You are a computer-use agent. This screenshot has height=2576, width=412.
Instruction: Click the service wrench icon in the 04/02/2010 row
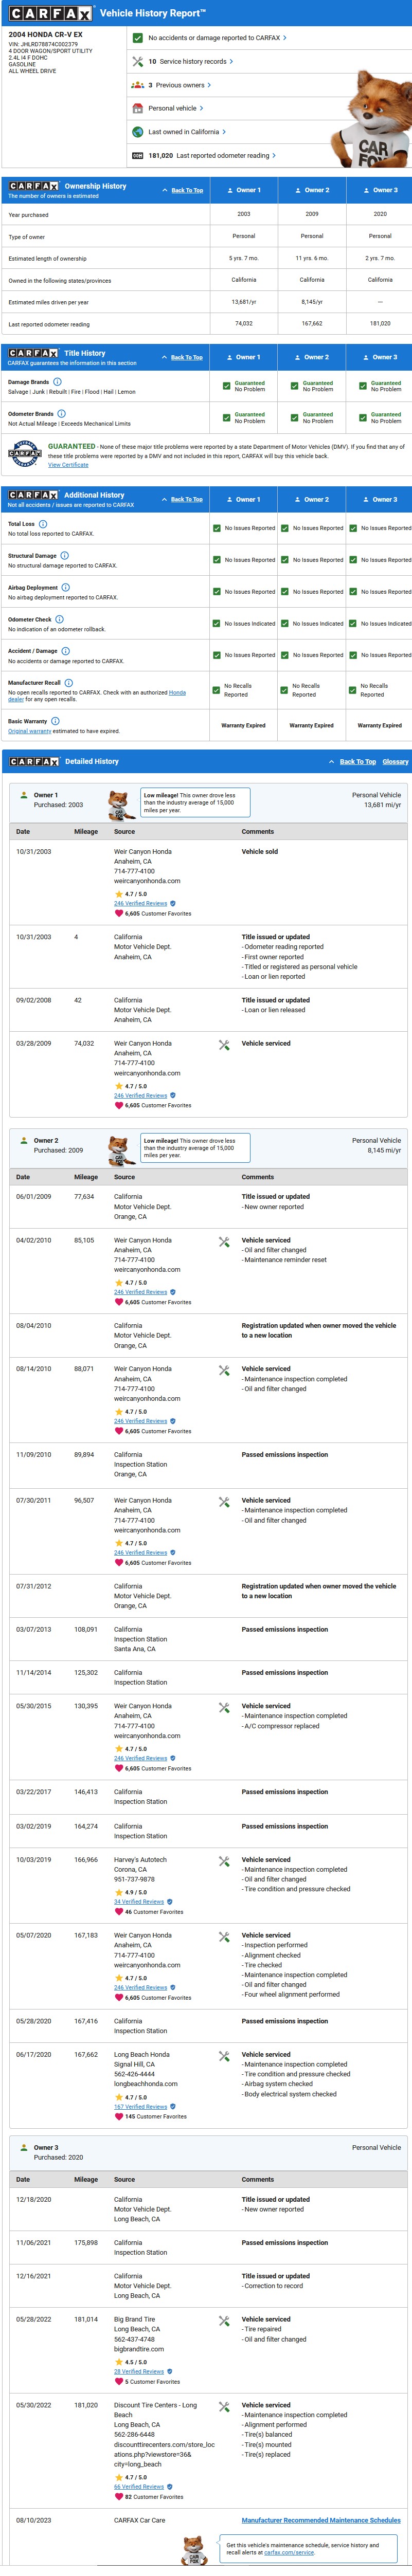(224, 1241)
